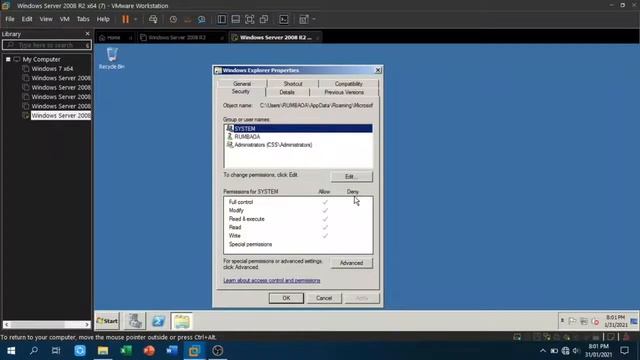Collapse the My Computer tree node
Viewport: 640px width, 360px height.
tap(8, 59)
